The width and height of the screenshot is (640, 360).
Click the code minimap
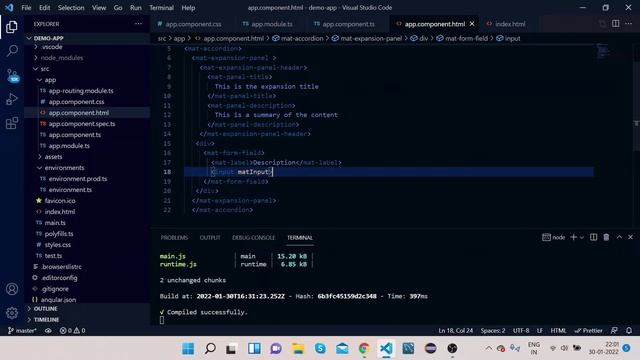[603, 51]
